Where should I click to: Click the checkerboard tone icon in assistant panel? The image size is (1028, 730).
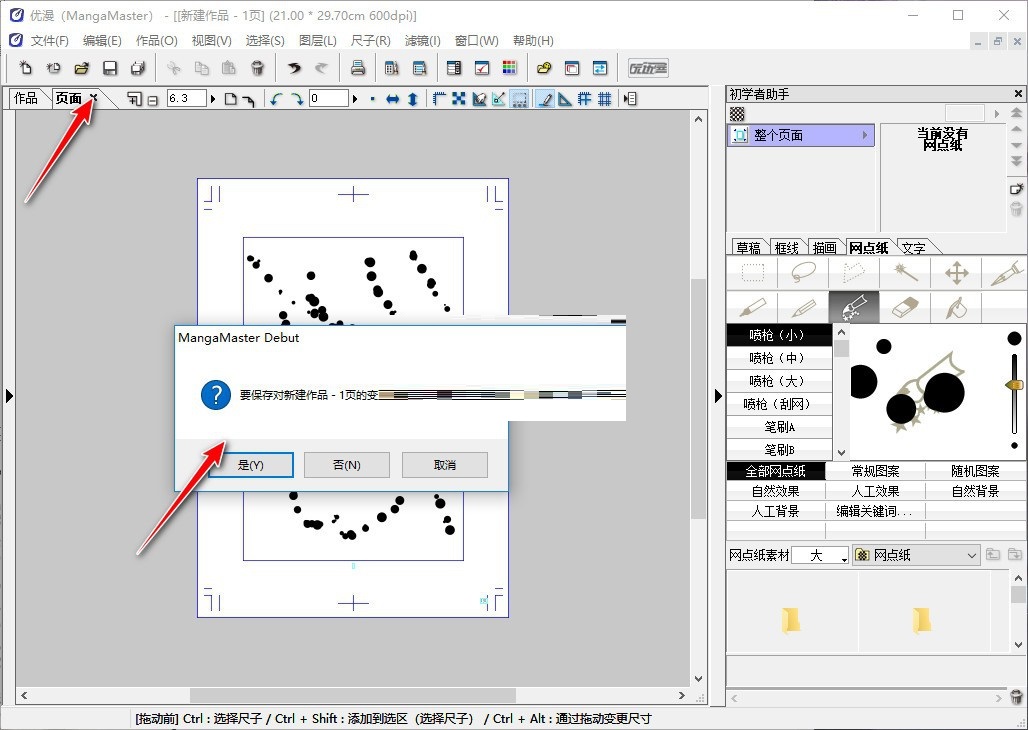click(738, 114)
